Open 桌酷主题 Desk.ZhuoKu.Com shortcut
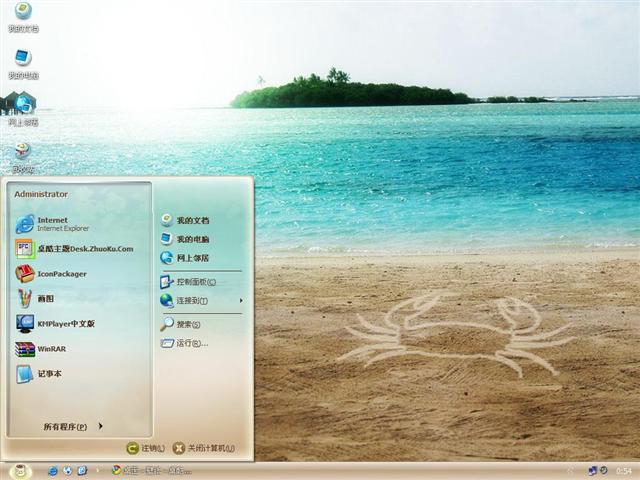Viewport: 640px width, 480px height. click(80, 249)
